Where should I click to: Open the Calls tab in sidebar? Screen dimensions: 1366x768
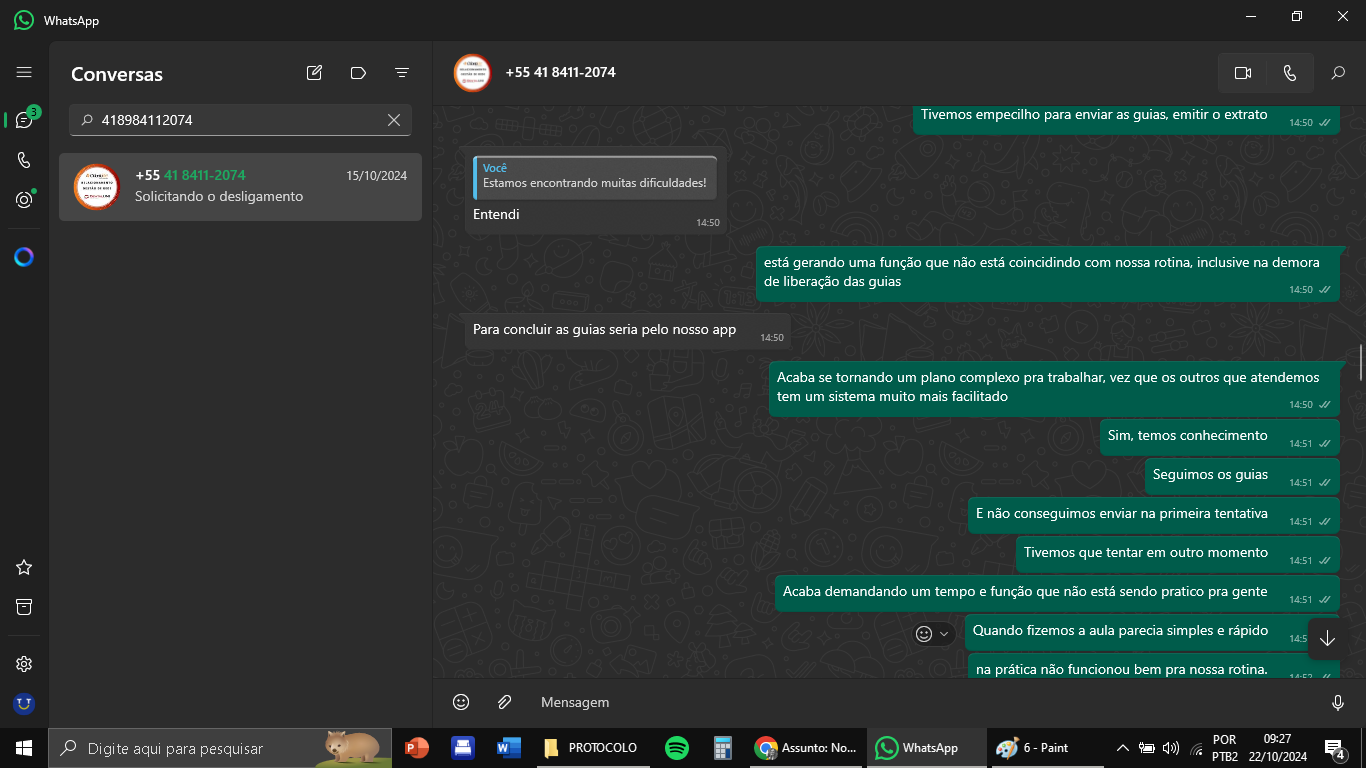[24, 160]
